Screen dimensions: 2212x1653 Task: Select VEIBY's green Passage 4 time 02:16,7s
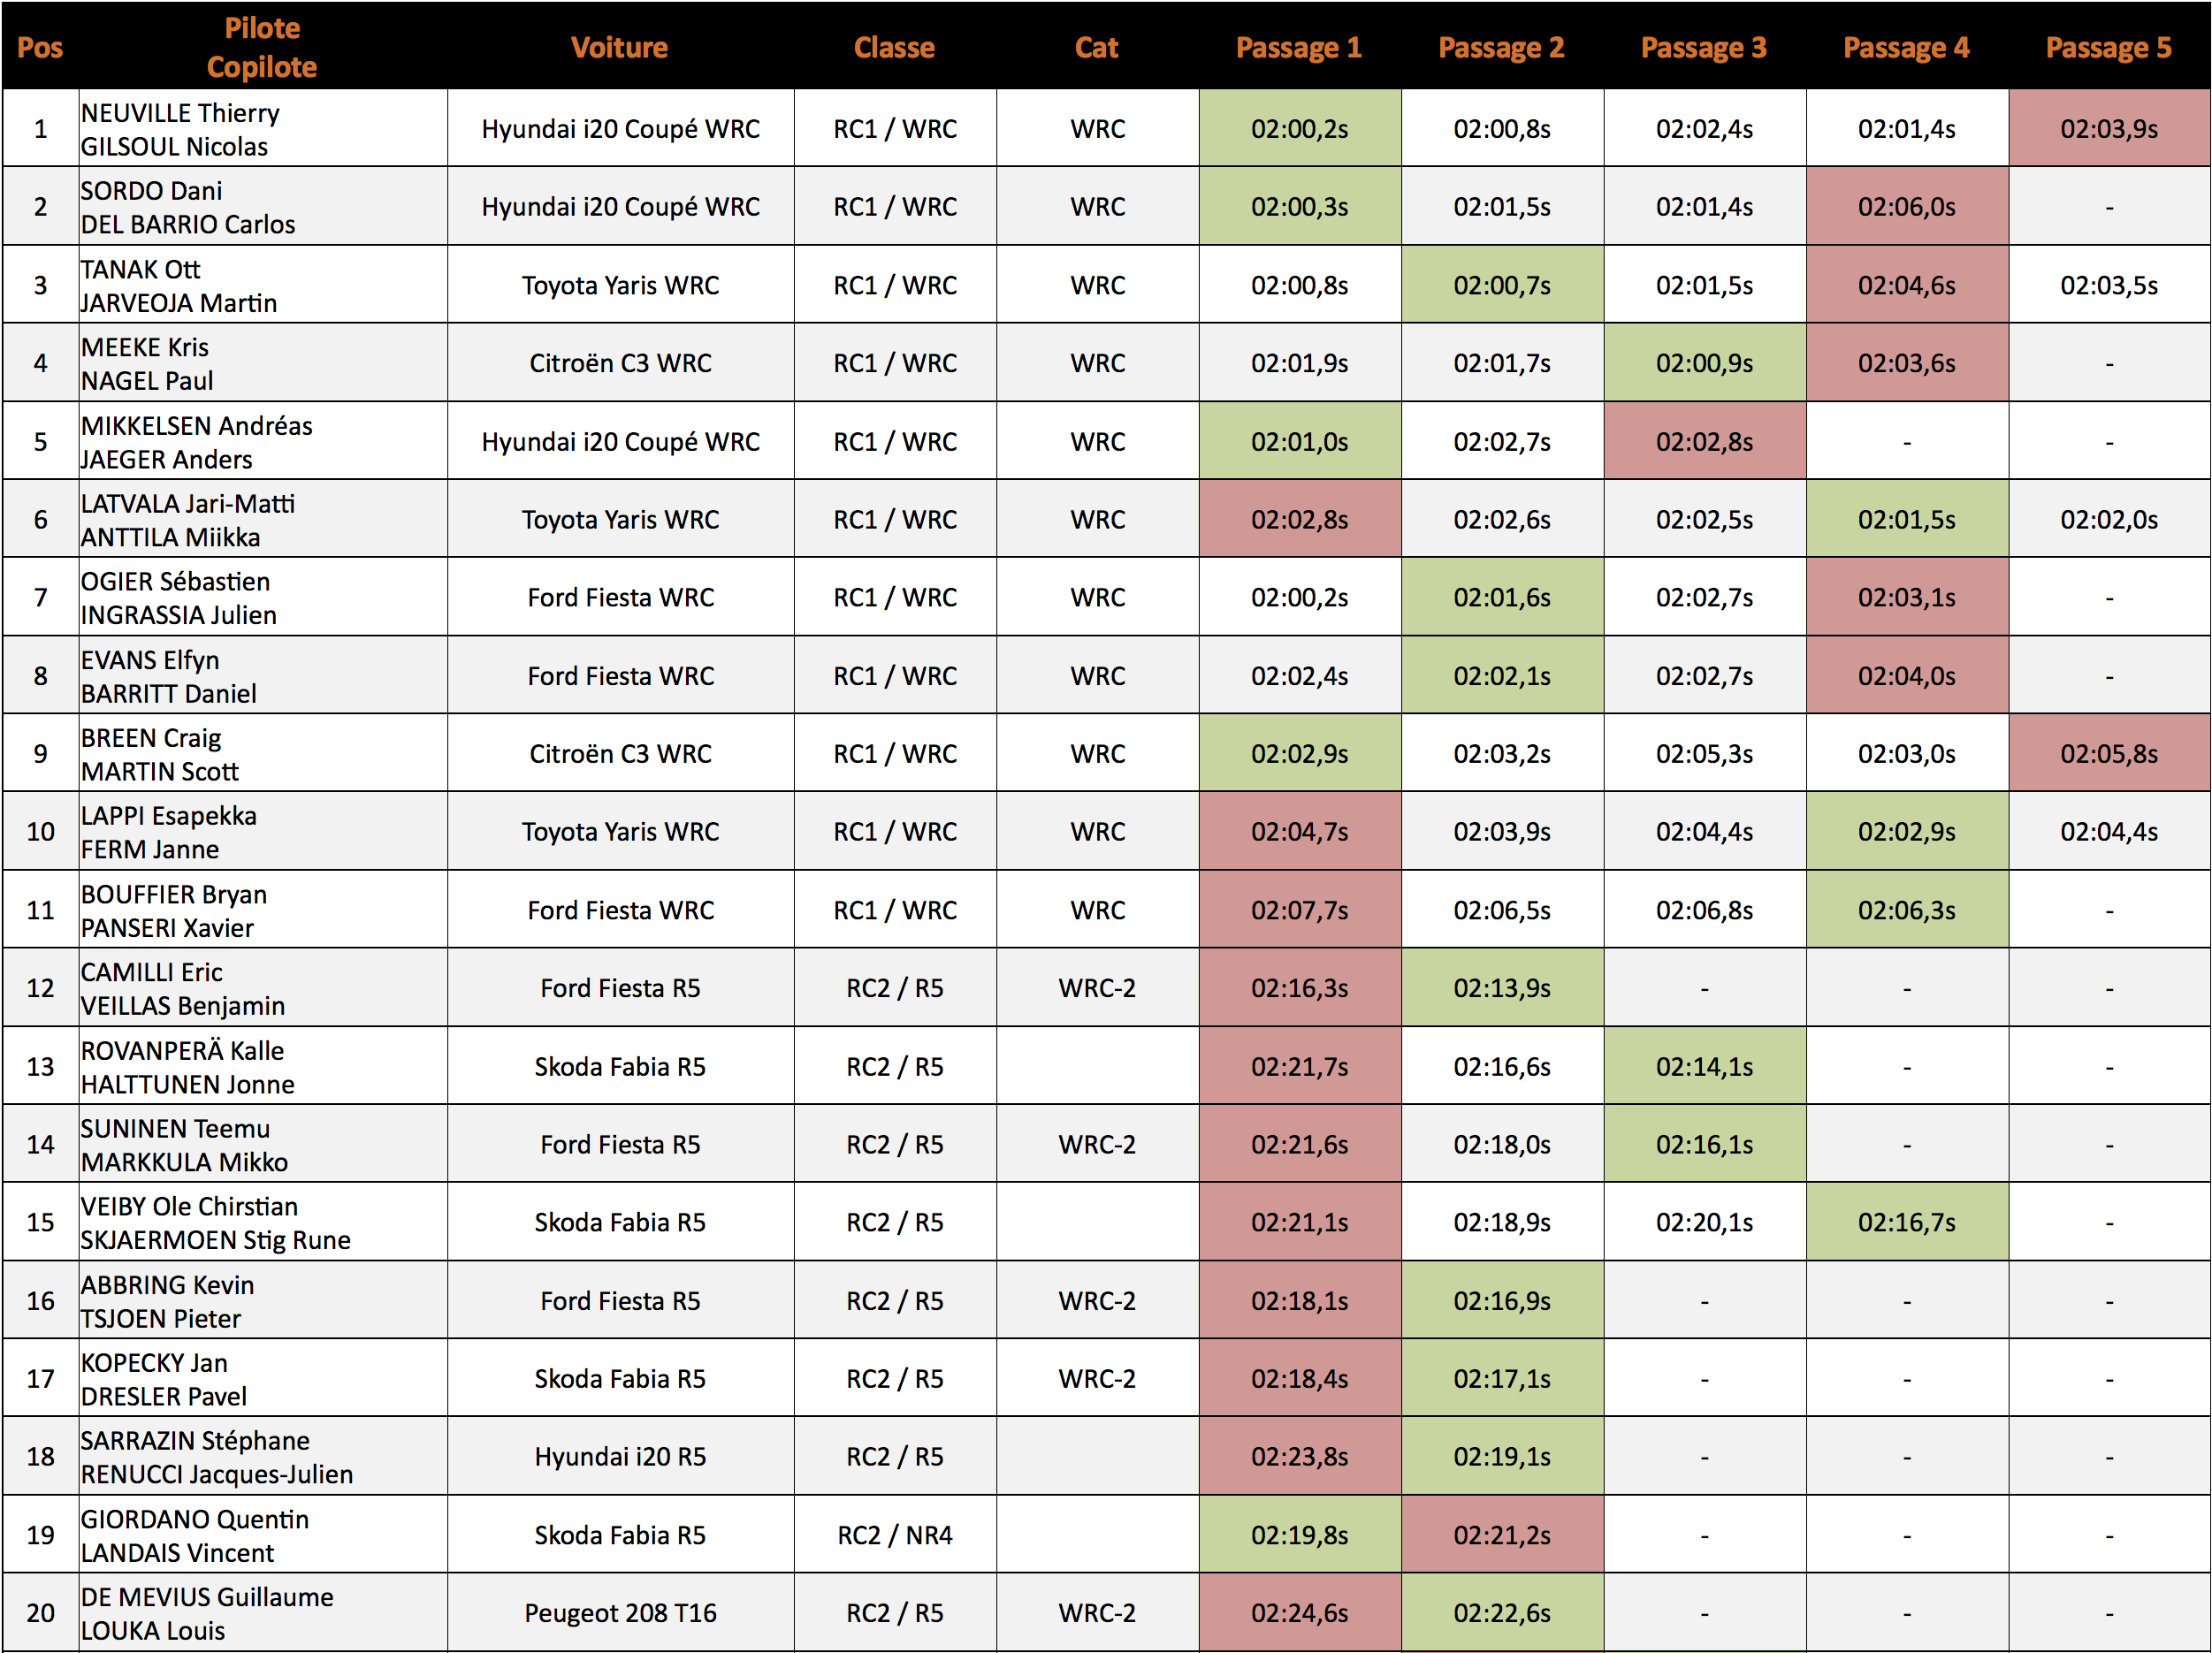[x=1906, y=1222]
